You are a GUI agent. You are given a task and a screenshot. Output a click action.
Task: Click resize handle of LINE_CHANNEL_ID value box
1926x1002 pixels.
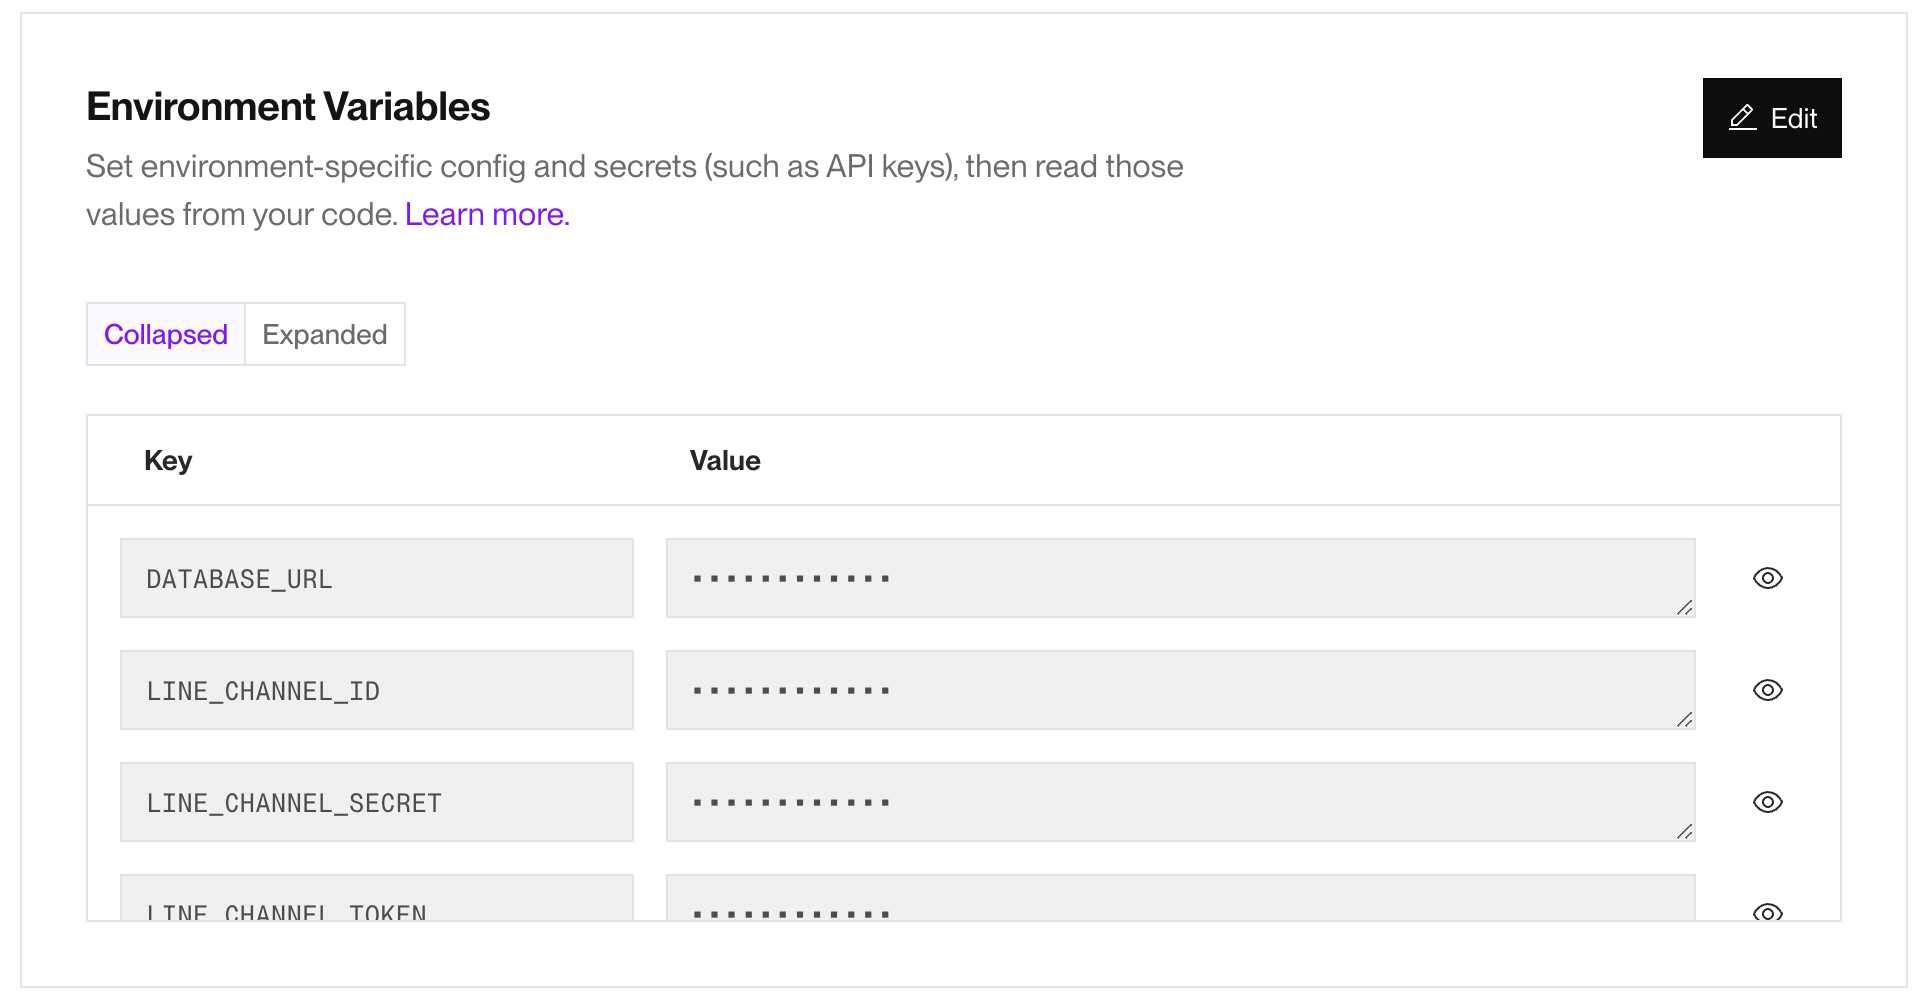pos(1685,720)
